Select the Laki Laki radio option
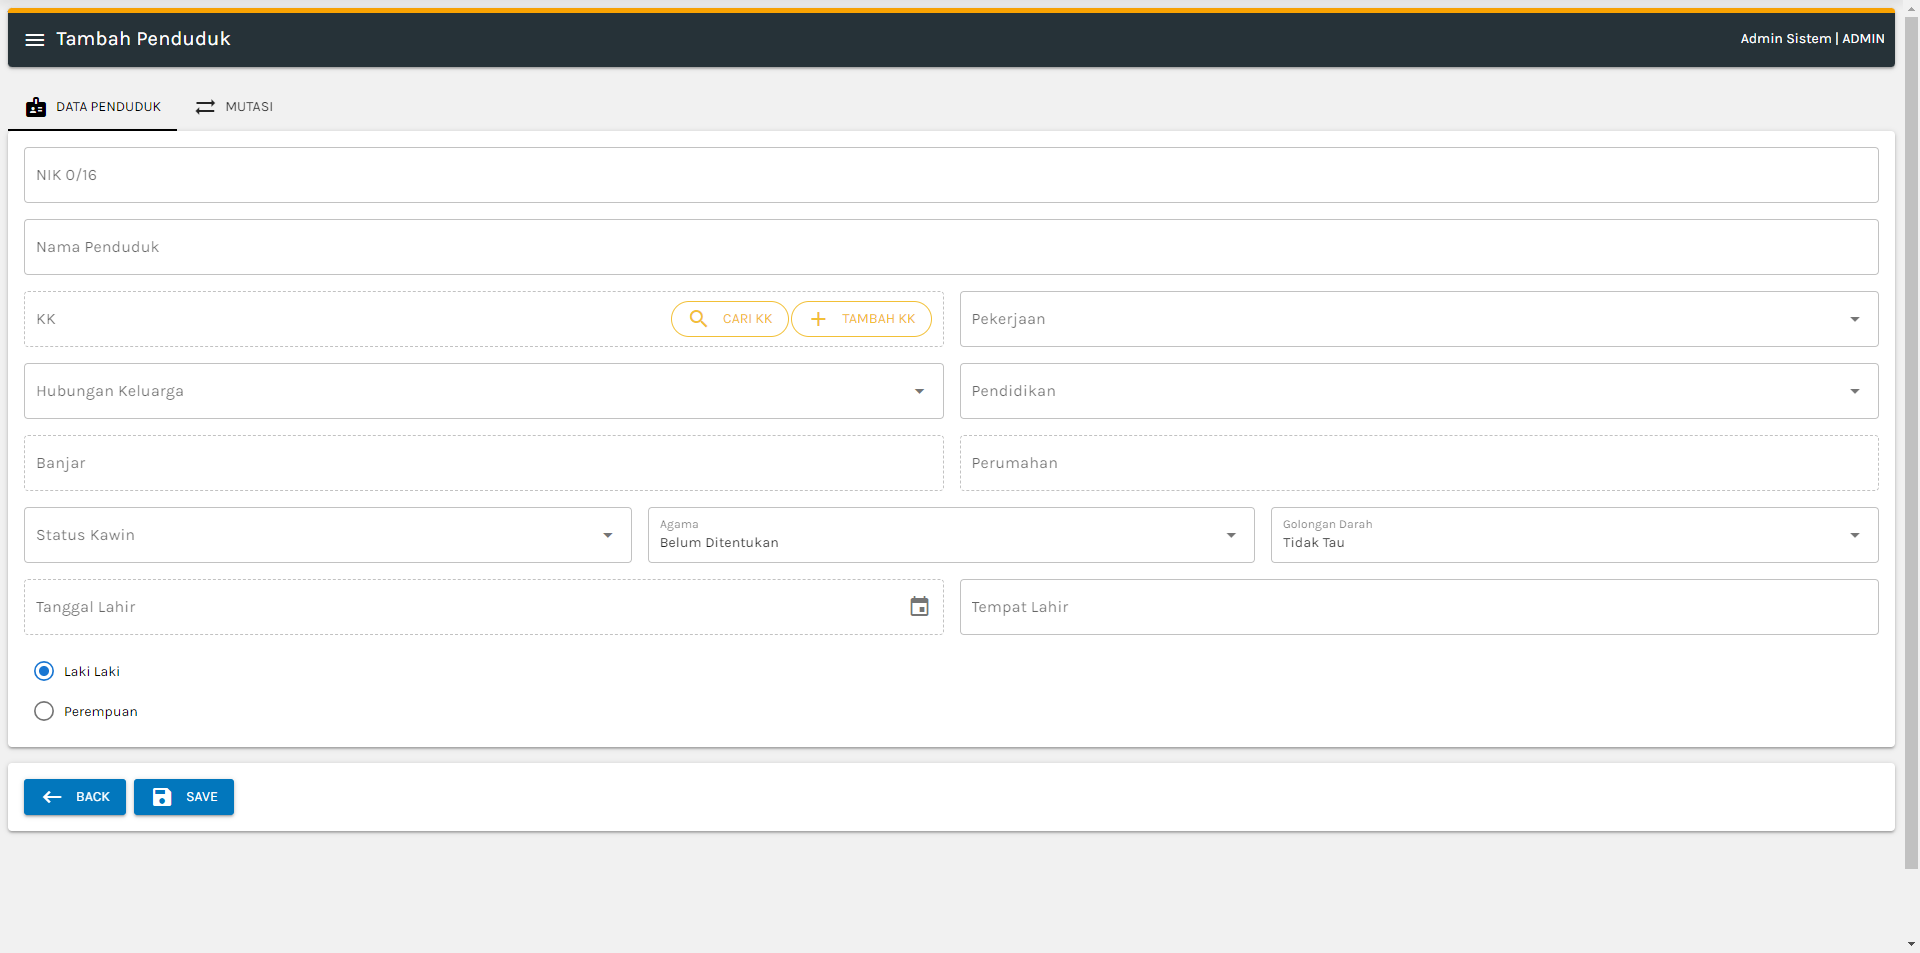Image resolution: width=1920 pixels, height=953 pixels. click(x=44, y=671)
